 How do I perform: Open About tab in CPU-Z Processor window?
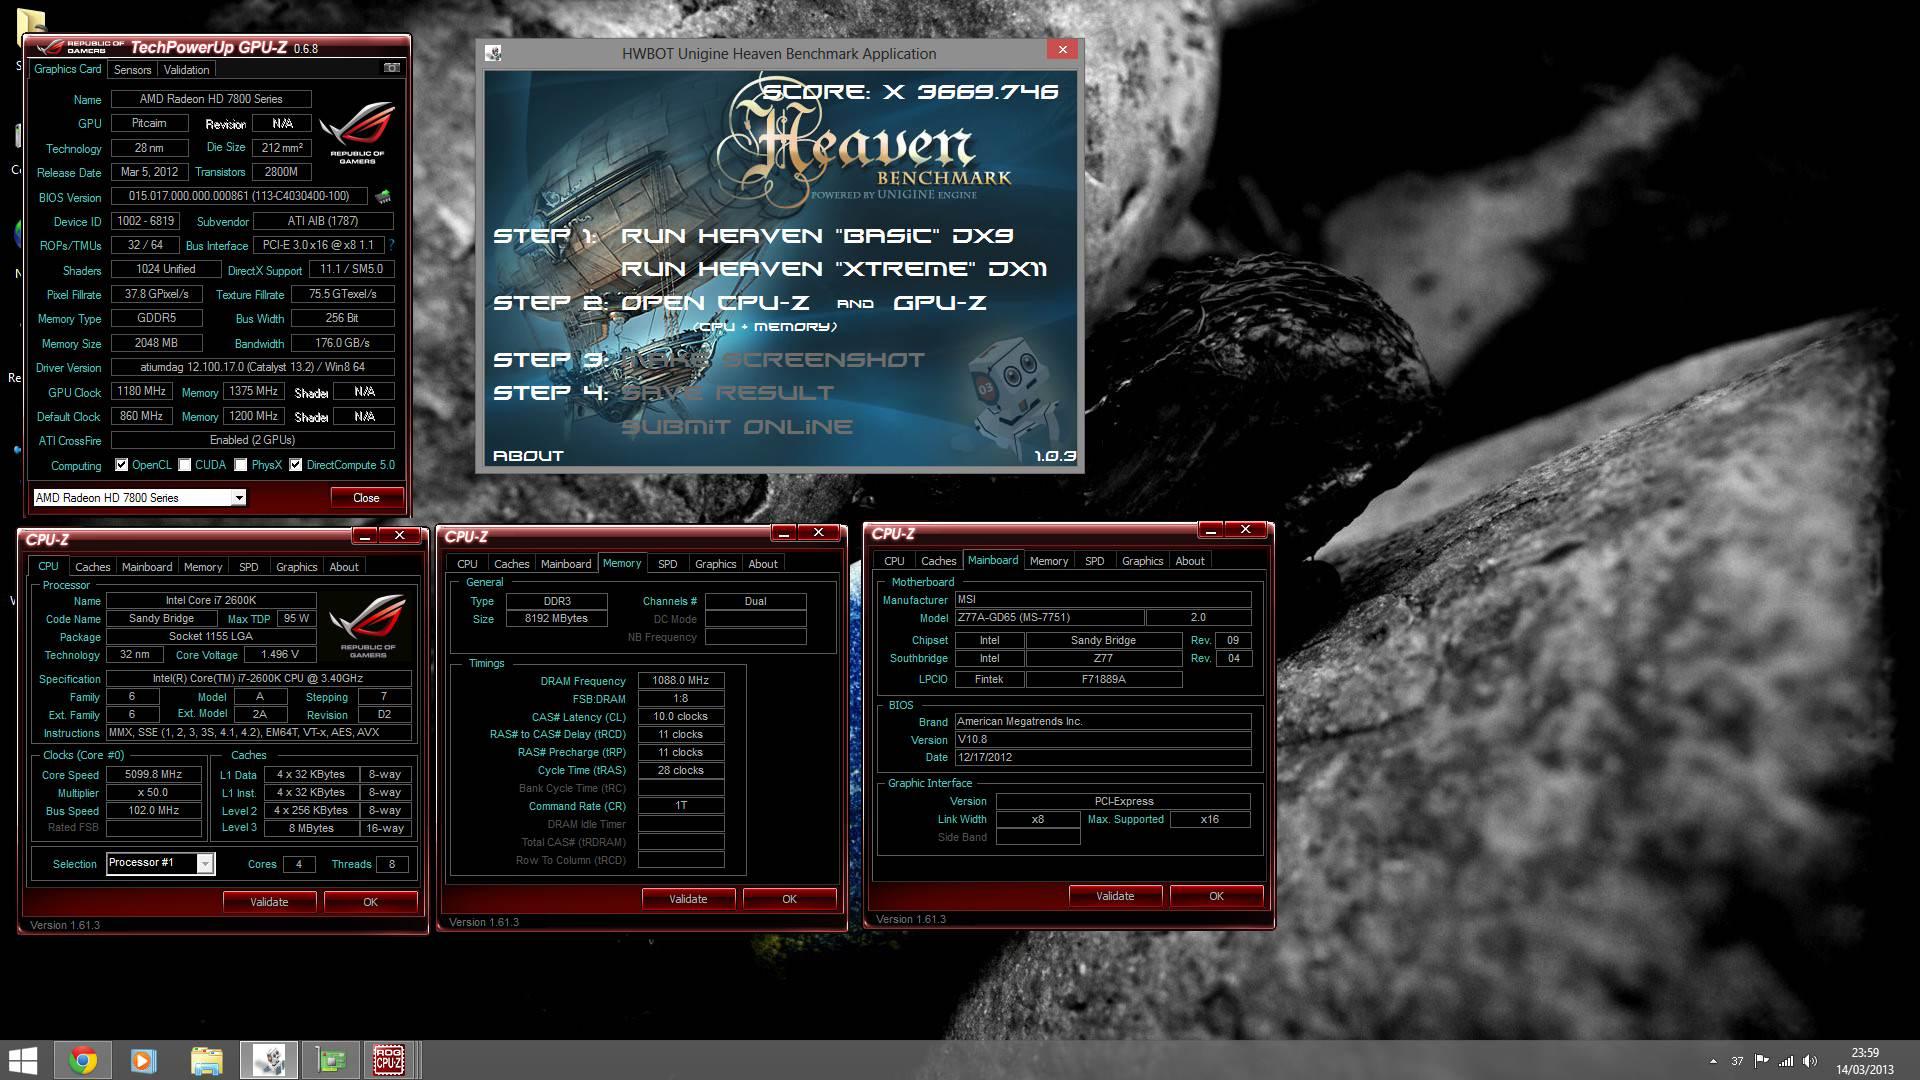point(344,567)
